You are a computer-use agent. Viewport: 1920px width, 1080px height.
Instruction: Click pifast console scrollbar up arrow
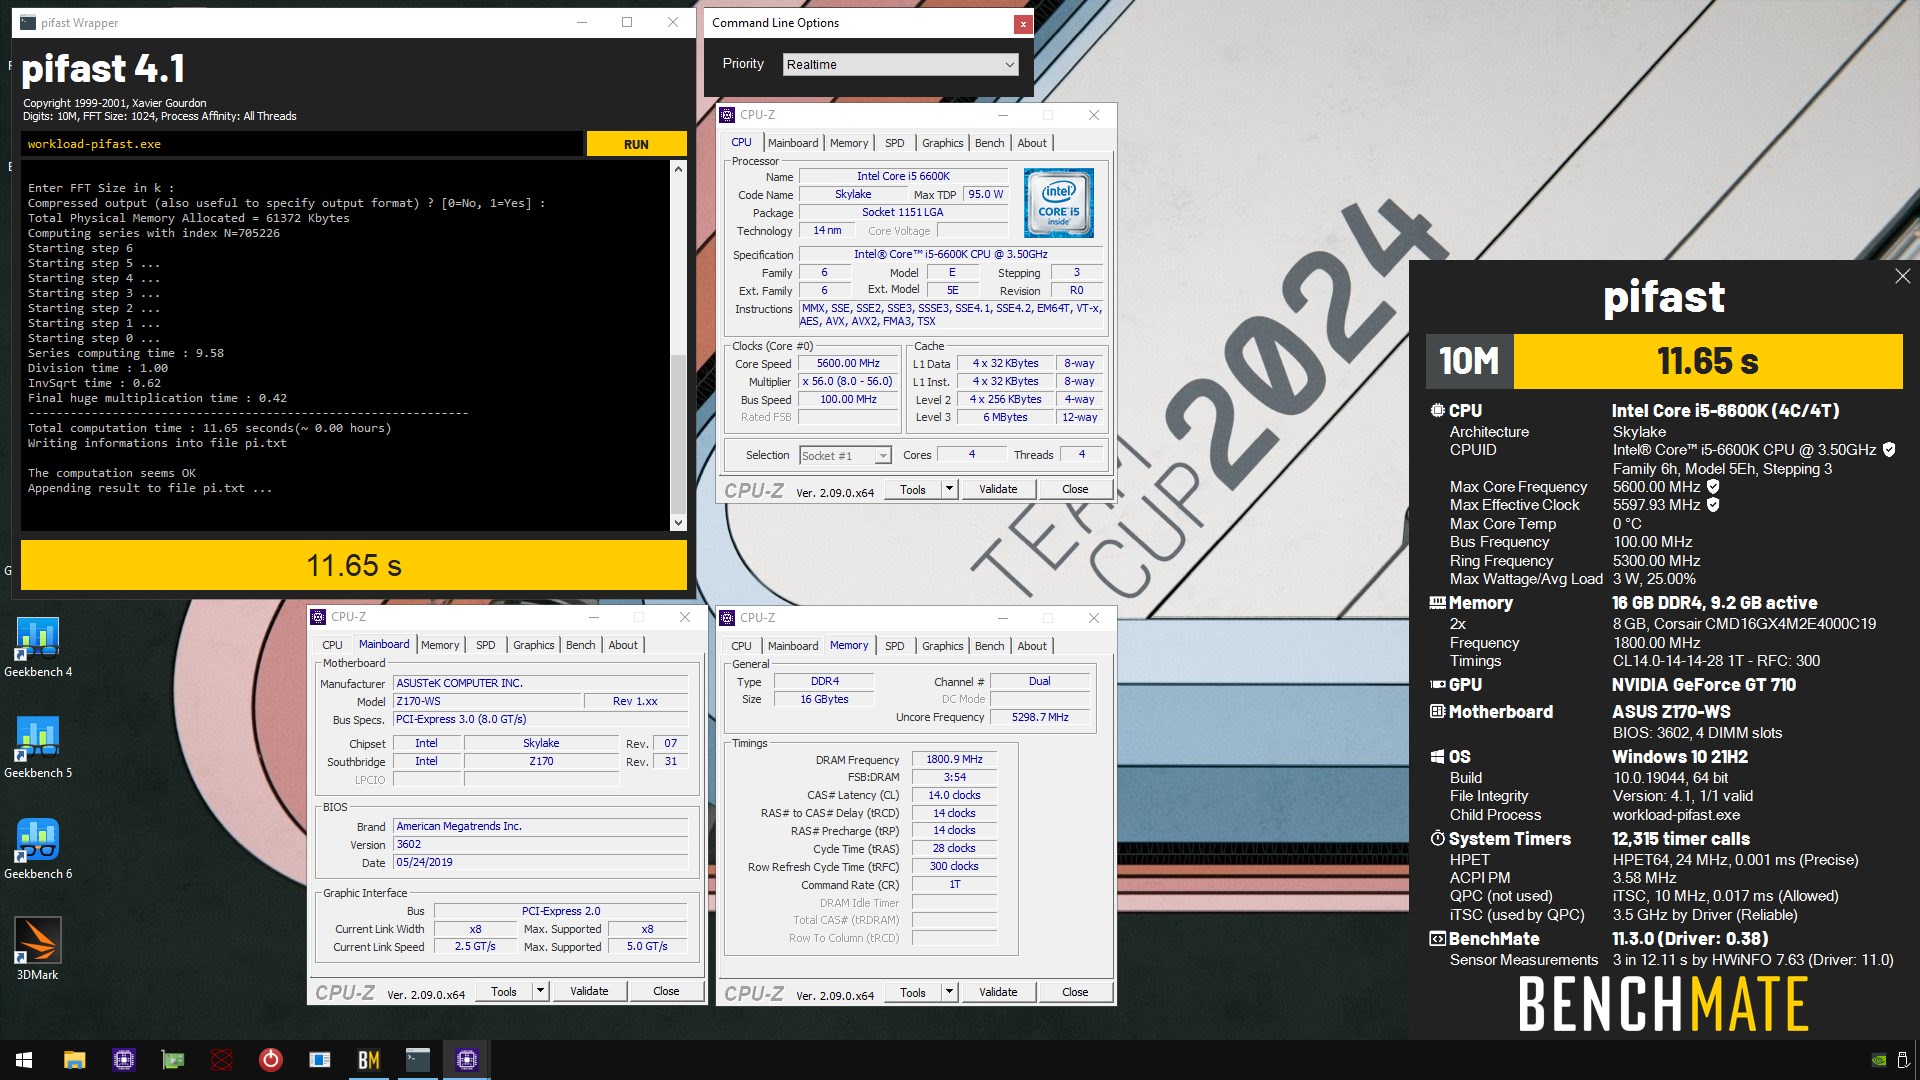pyautogui.click(x=678, y=169)
